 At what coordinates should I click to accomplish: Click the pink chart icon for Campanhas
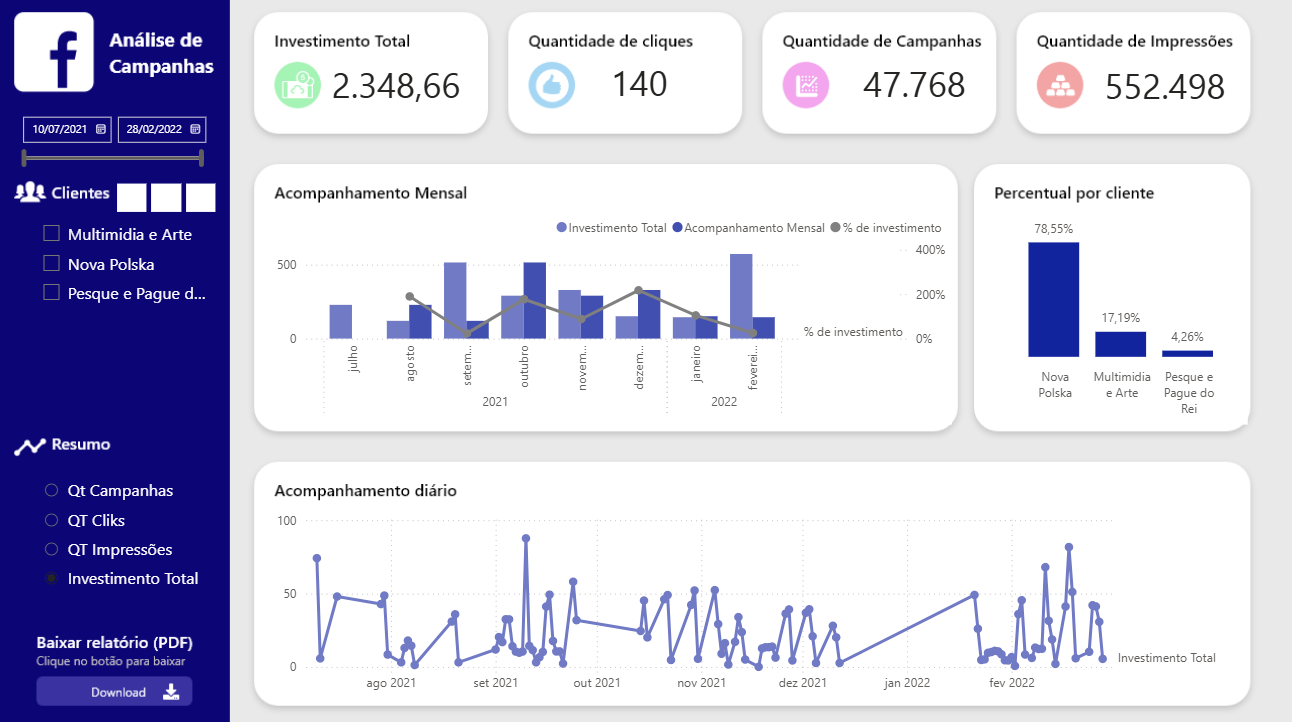pyautogui.click(x=806, y=86)
